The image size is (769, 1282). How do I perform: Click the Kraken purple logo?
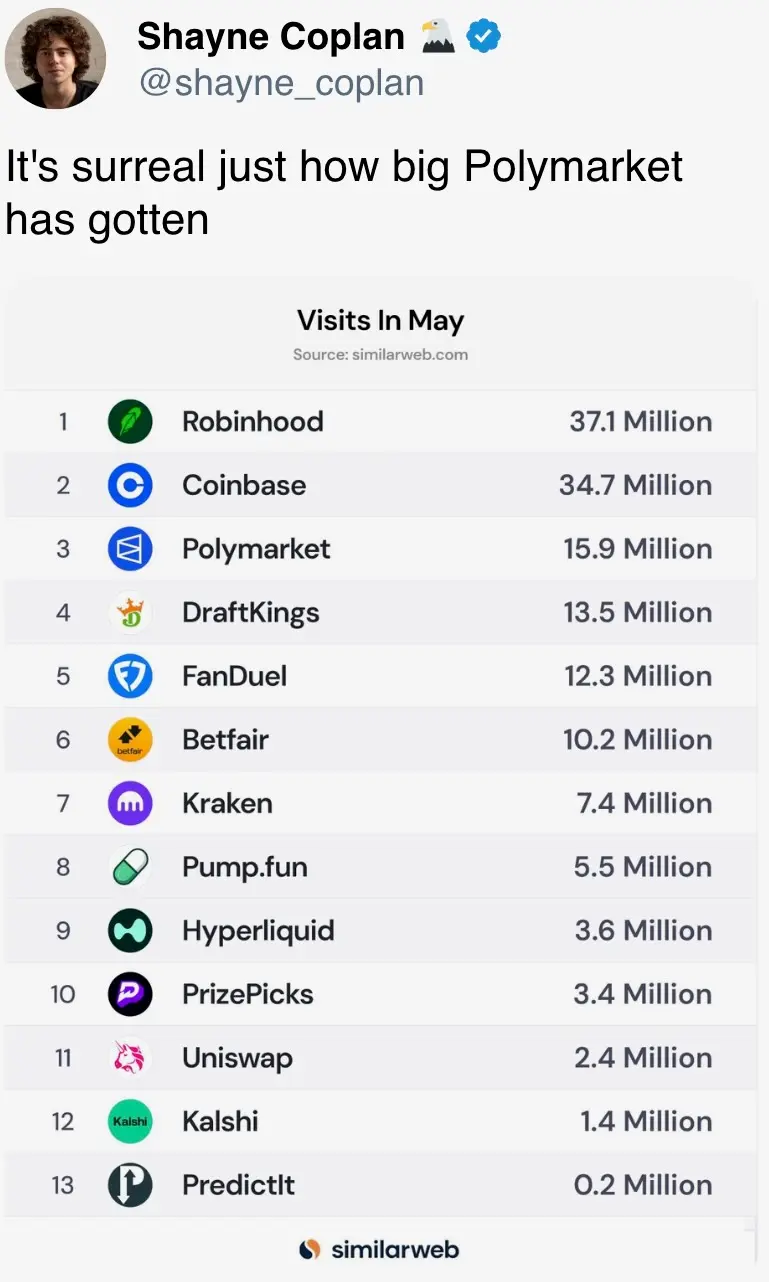[130, 803]
